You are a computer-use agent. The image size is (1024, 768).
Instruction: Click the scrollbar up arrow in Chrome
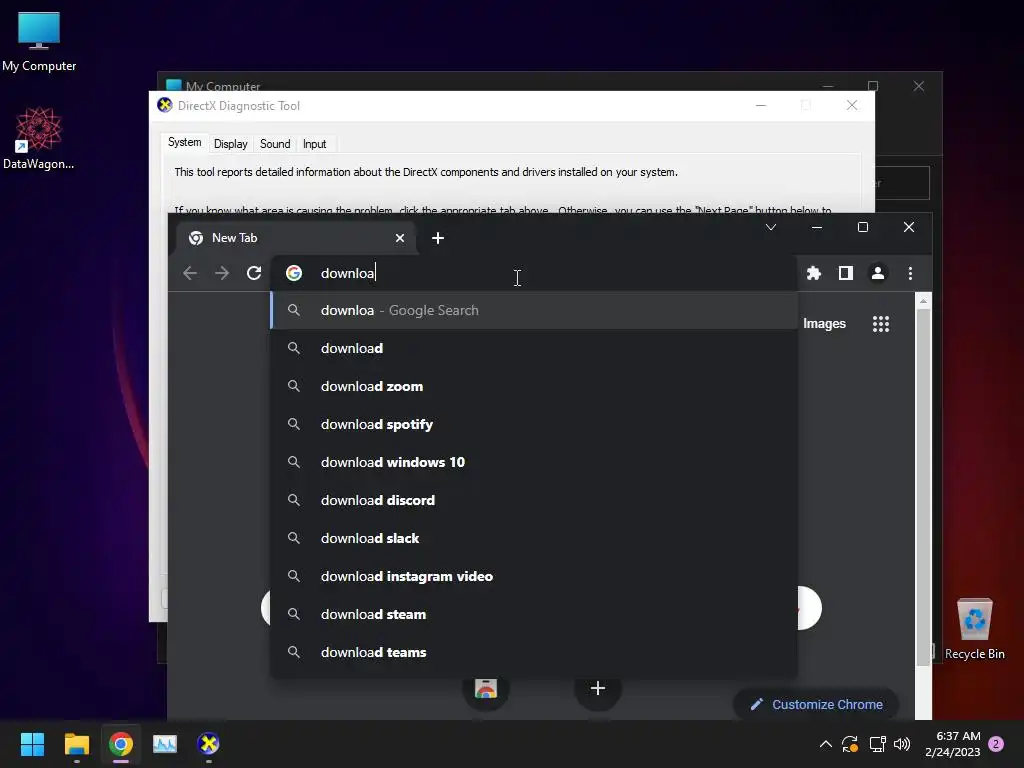[x=923, y=301]
